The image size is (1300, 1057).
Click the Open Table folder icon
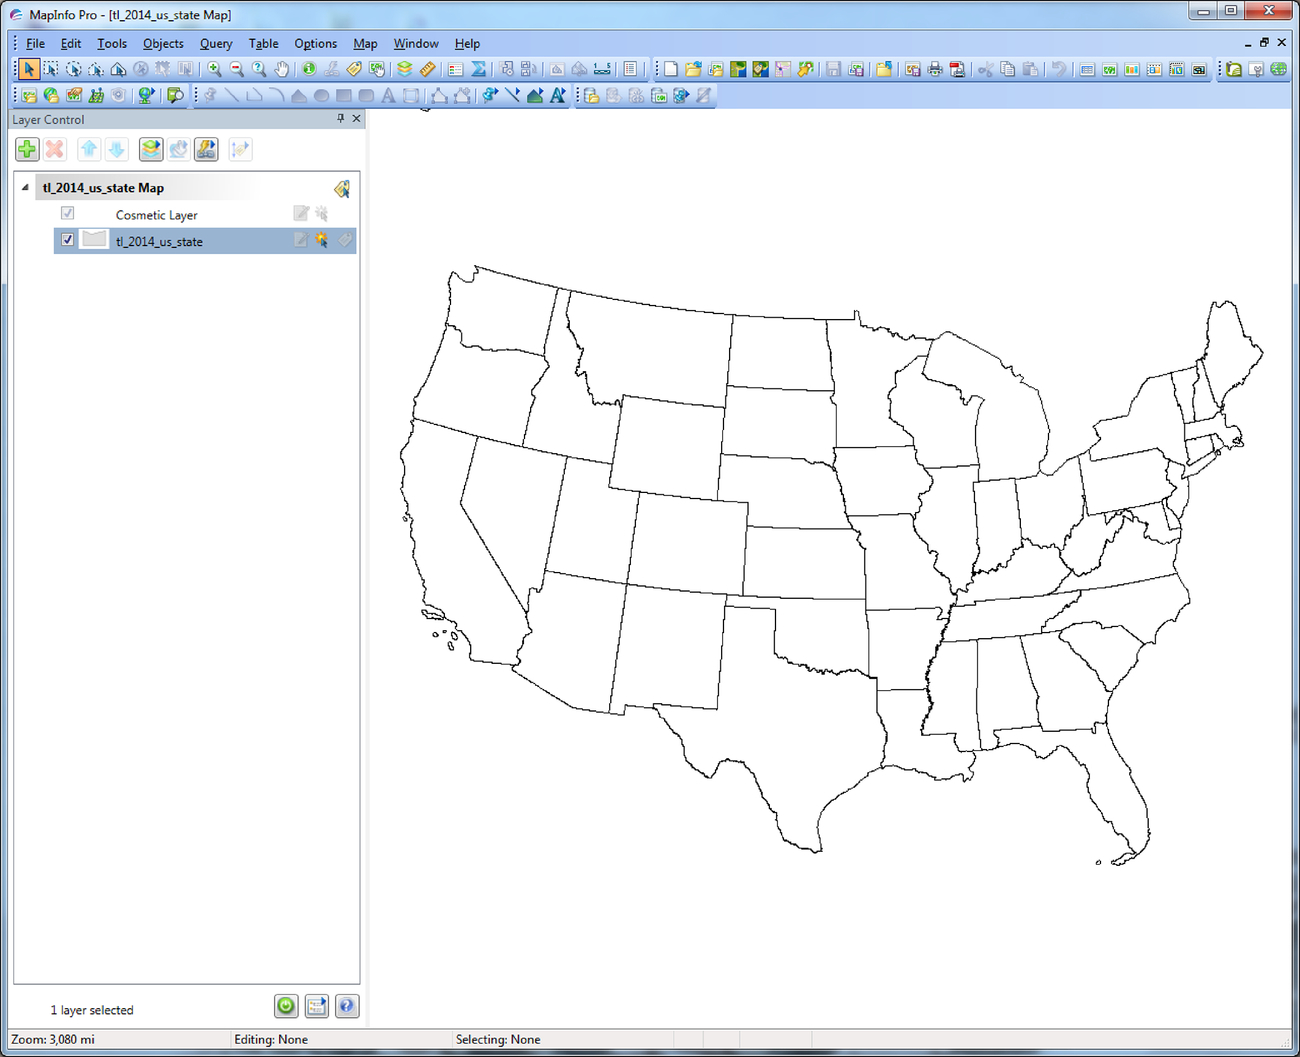coord(693,69)
